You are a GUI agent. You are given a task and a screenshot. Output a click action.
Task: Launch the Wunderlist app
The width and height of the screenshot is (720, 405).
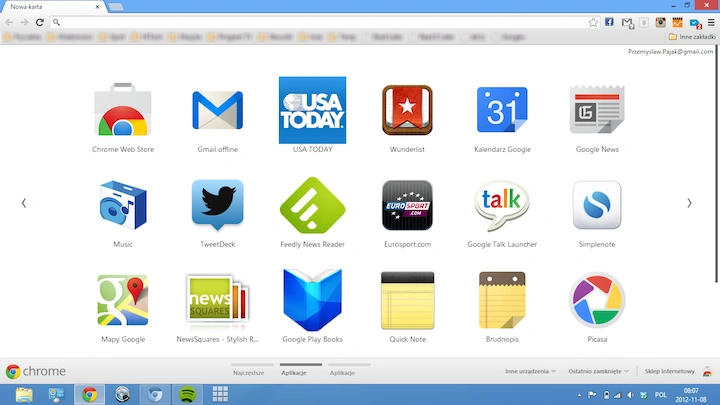407,110
